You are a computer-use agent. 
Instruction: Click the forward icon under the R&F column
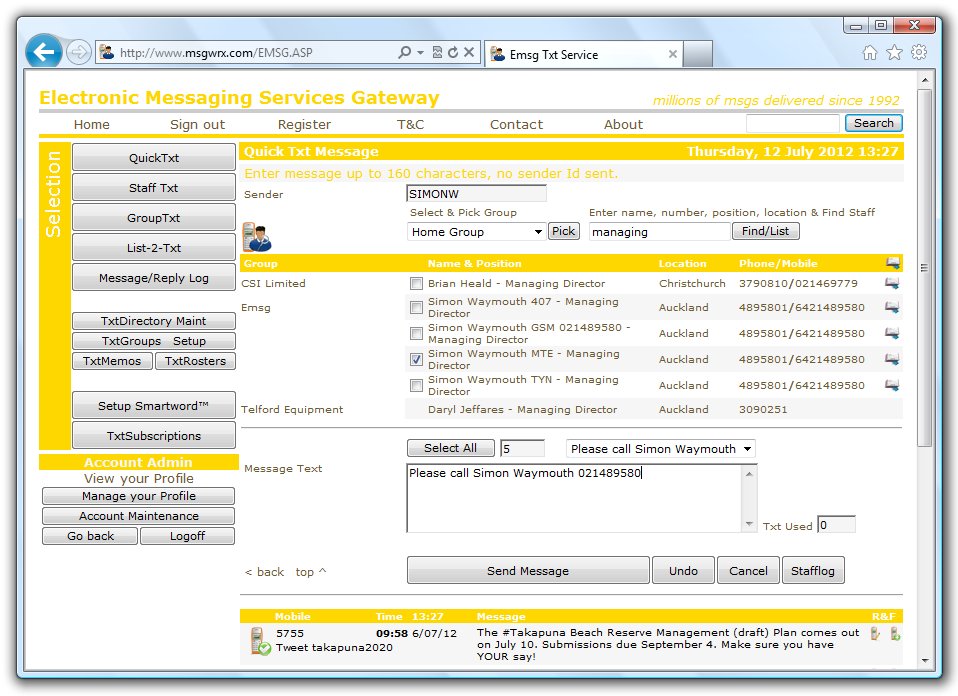pyautogui.click(x=894, y=632)
